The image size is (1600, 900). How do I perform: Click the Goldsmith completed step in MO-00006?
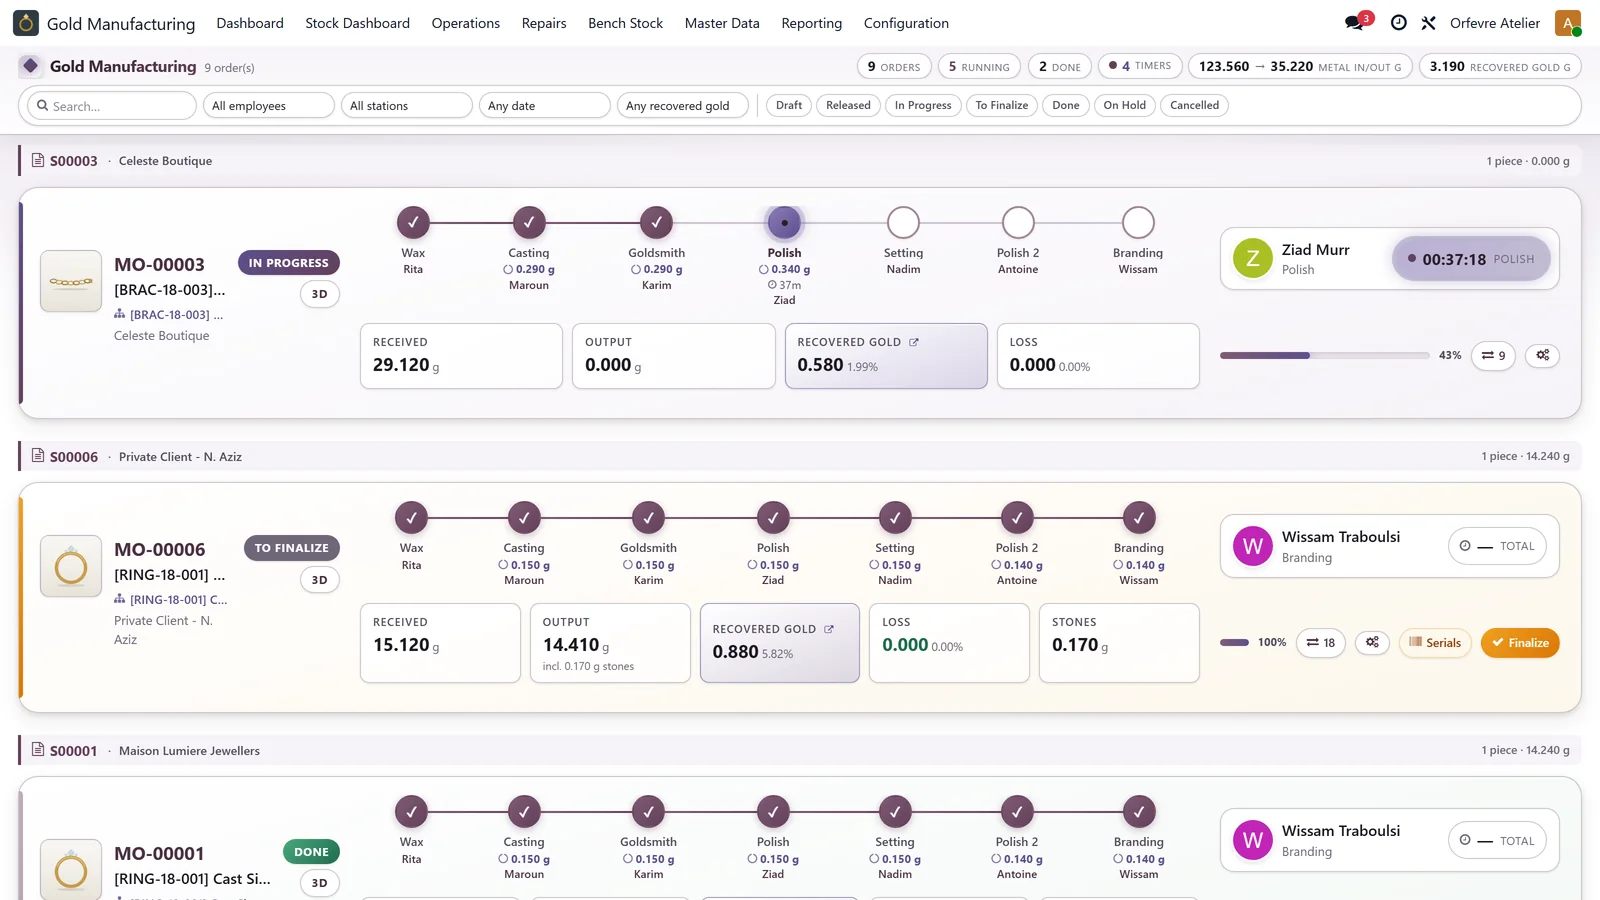tap(648, 518)
